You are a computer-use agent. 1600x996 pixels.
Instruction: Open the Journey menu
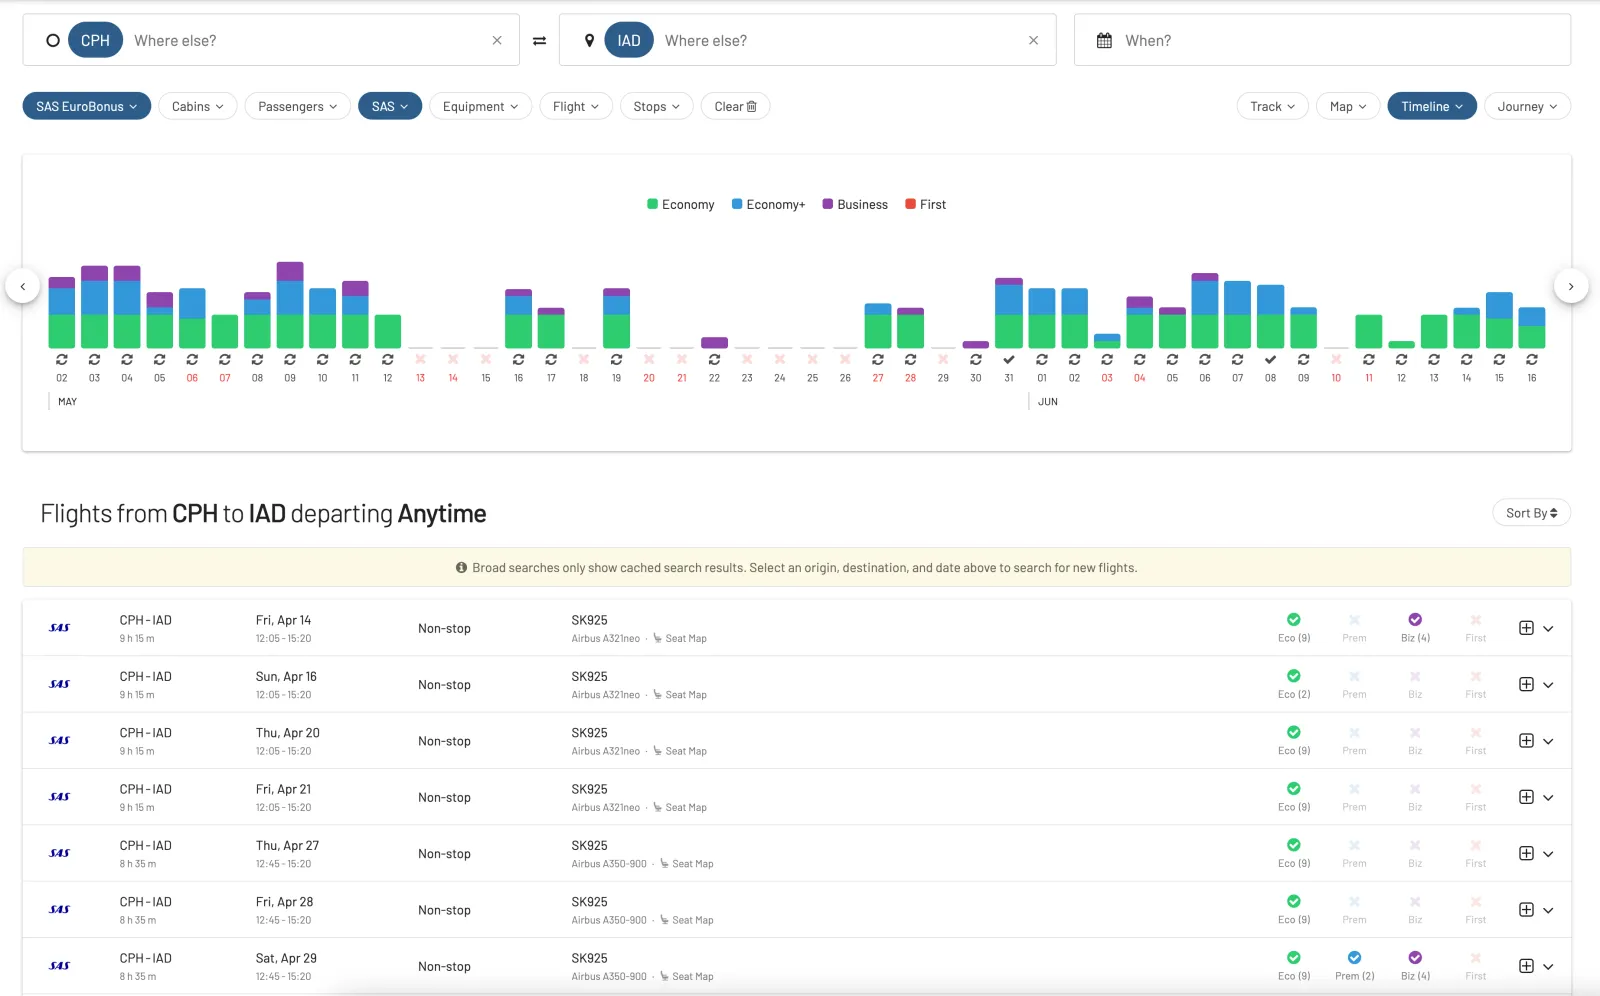pyautogui.click(x=1527, y=106)
